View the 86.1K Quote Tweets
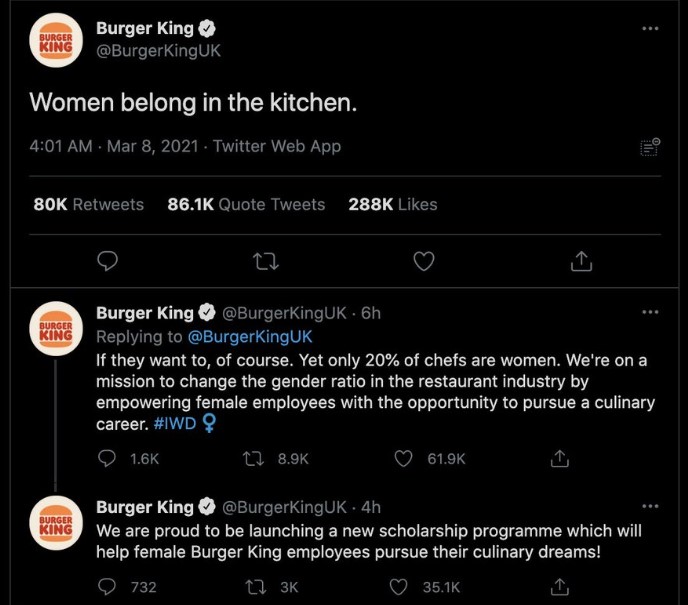The image size is (688, 605). click(x=246, y=204)
